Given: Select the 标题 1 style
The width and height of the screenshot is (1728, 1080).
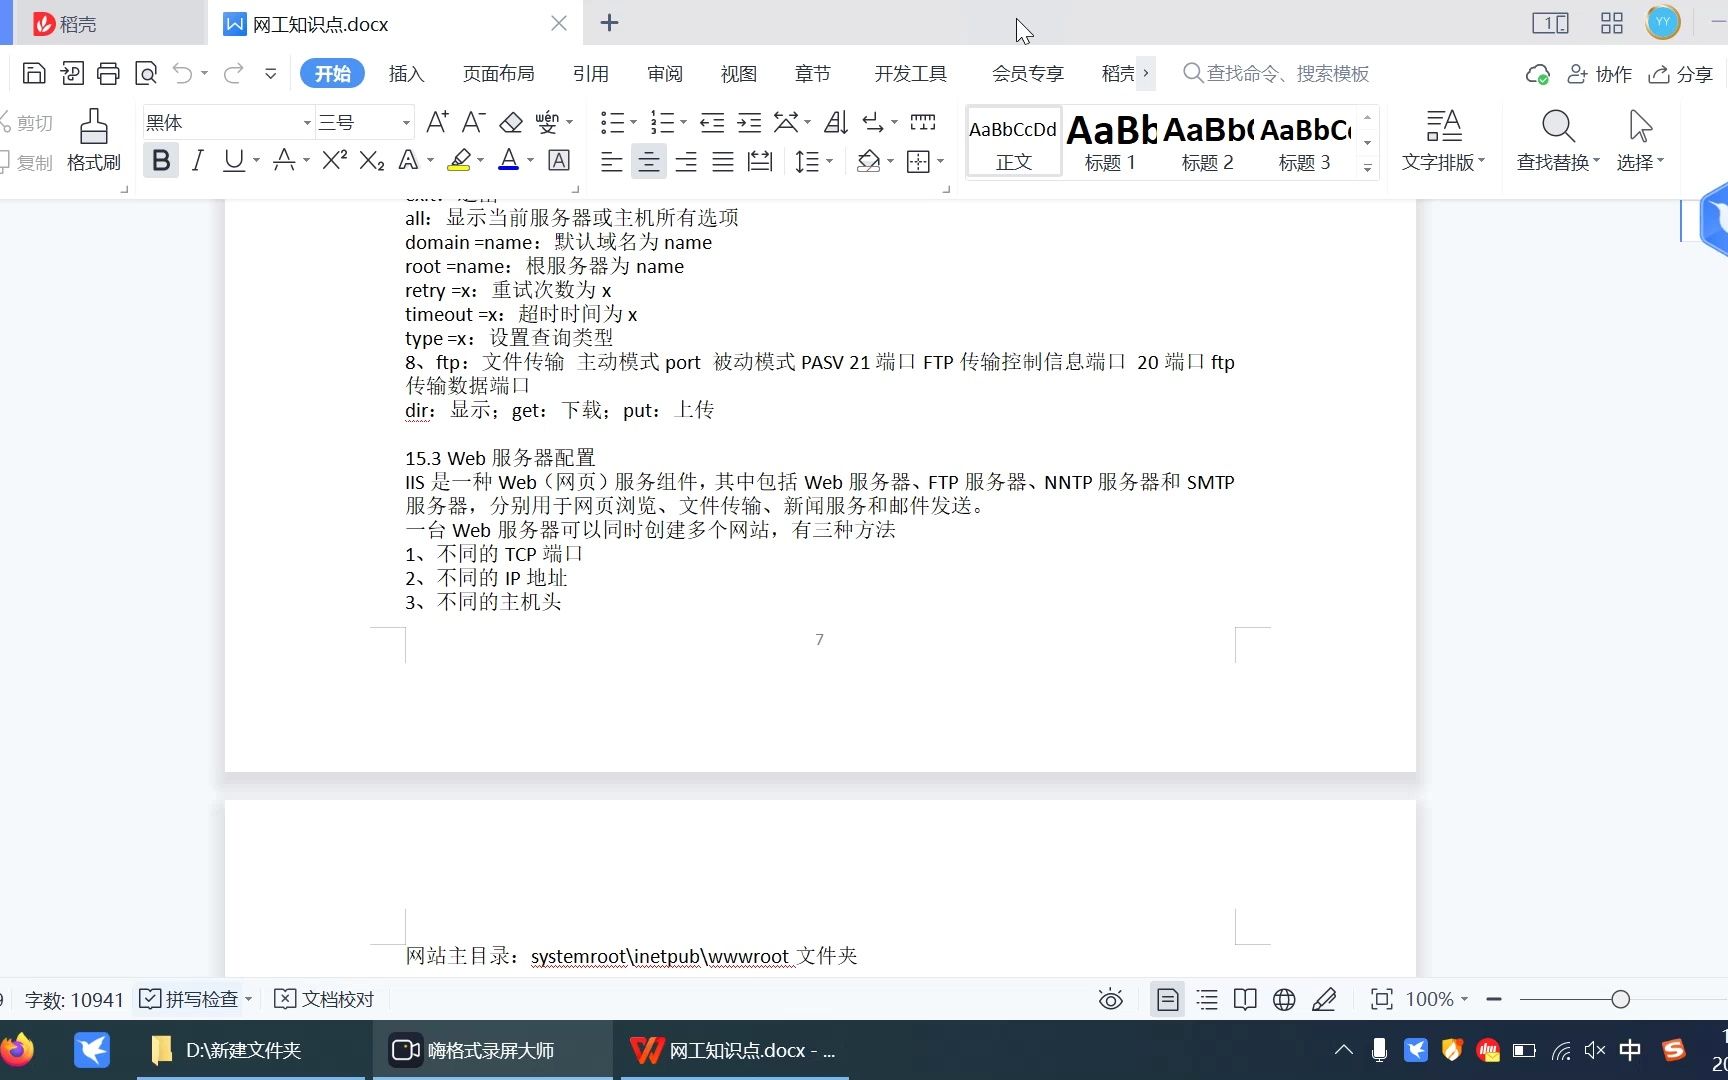Looking at the screenshot, I should 1109,140.
